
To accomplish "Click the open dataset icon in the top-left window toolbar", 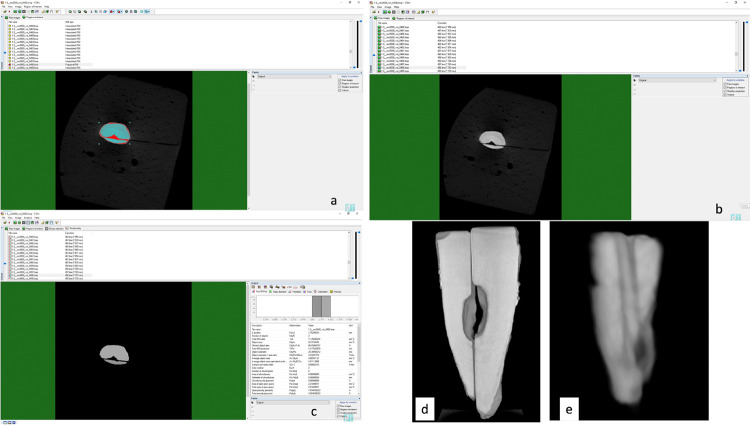I will [x=5, y=12].
